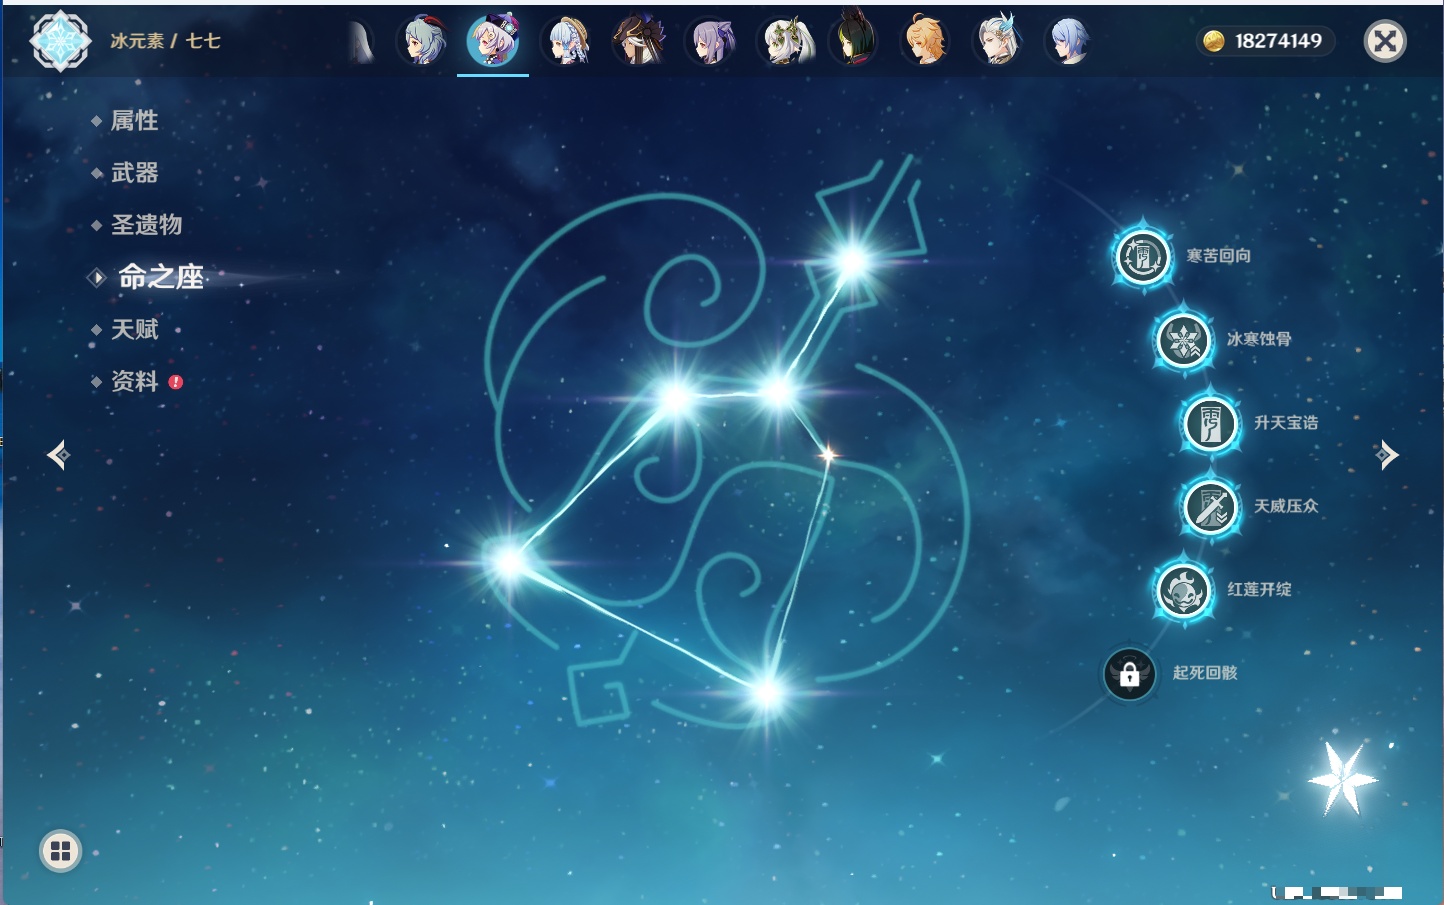Select the 命之座 constellation tab
1444x905 pixels.
point(160,277)
